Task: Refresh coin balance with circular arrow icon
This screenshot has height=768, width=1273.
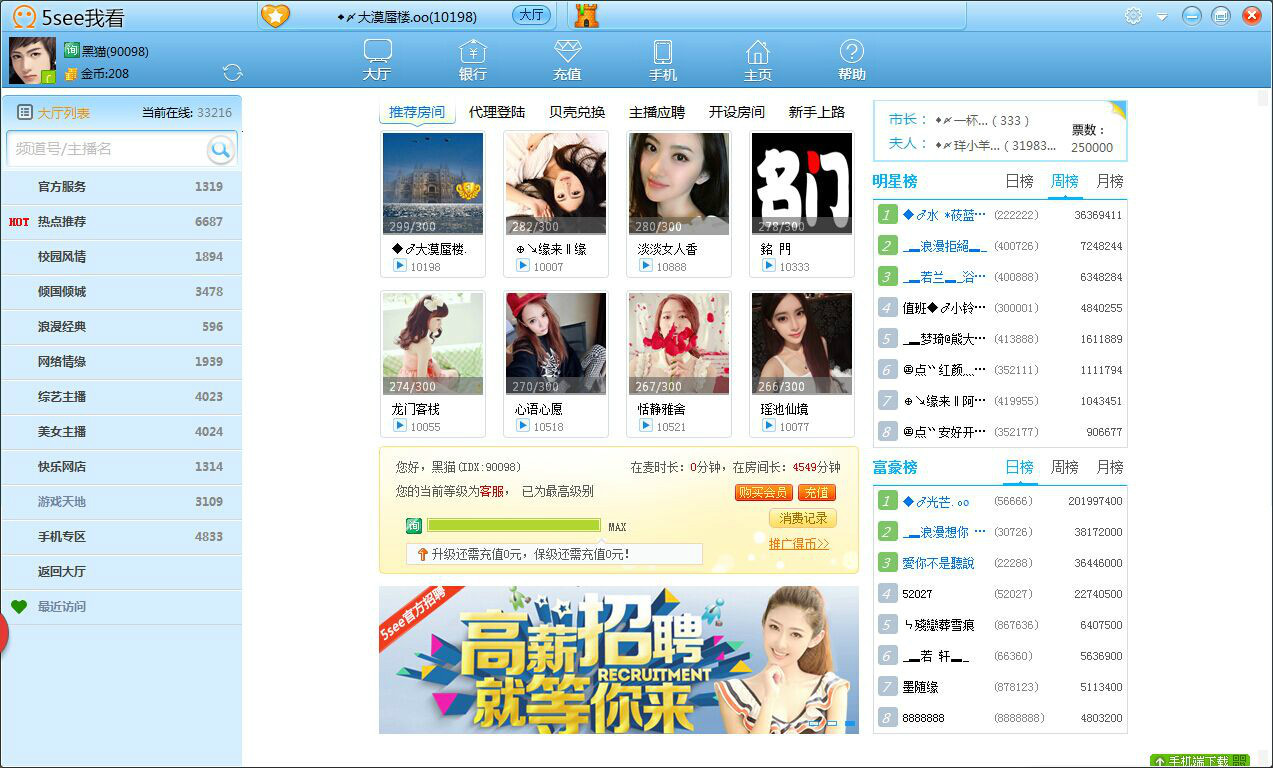Action: click(x=233, y=72)
